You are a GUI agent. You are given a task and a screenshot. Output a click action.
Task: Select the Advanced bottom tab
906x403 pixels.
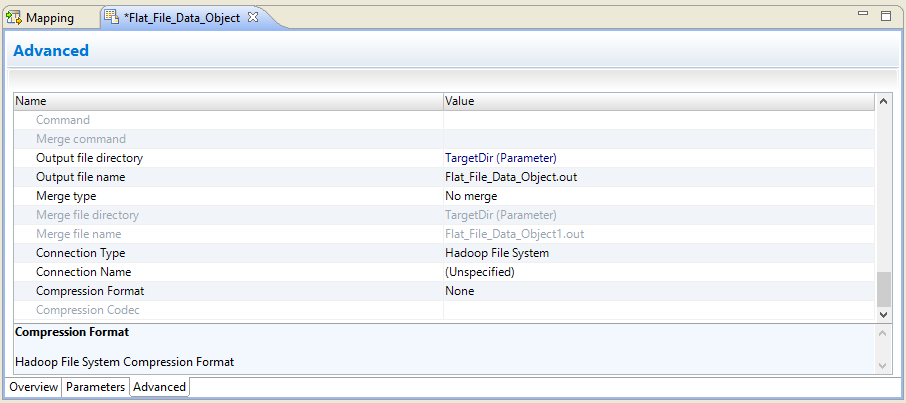point(159,387)
